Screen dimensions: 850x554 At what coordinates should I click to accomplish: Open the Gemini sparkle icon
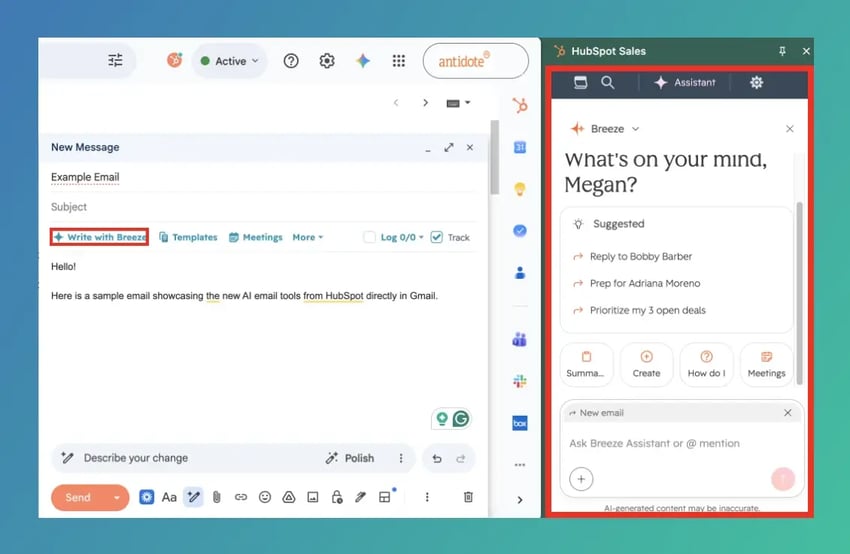click(x=363, y=61)
